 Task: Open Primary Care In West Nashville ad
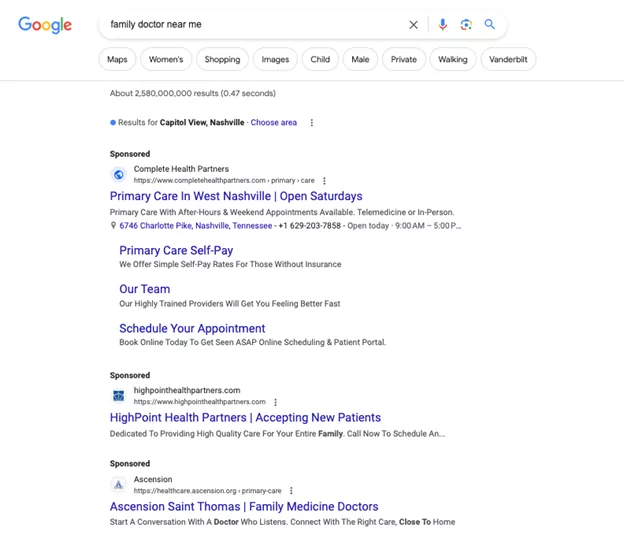[x=236, y=196]
